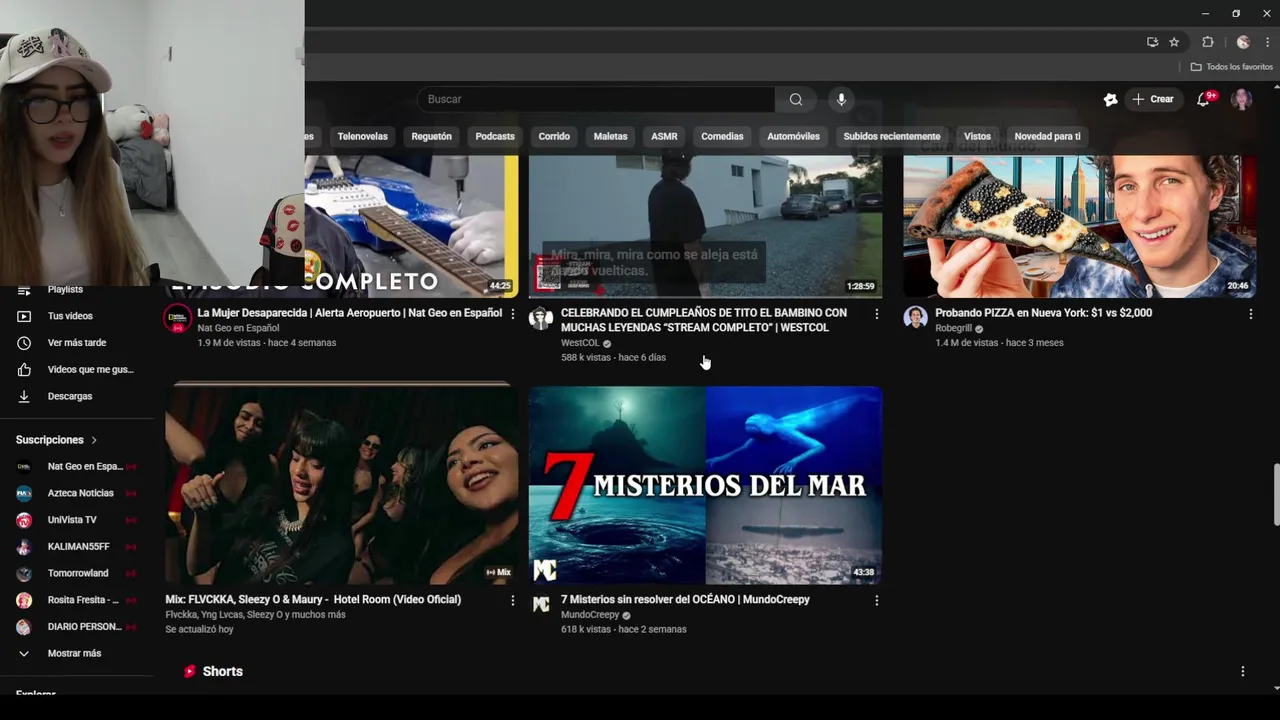
Task: Select Novedad para ti filter chip
Action: click(1047, 136)
